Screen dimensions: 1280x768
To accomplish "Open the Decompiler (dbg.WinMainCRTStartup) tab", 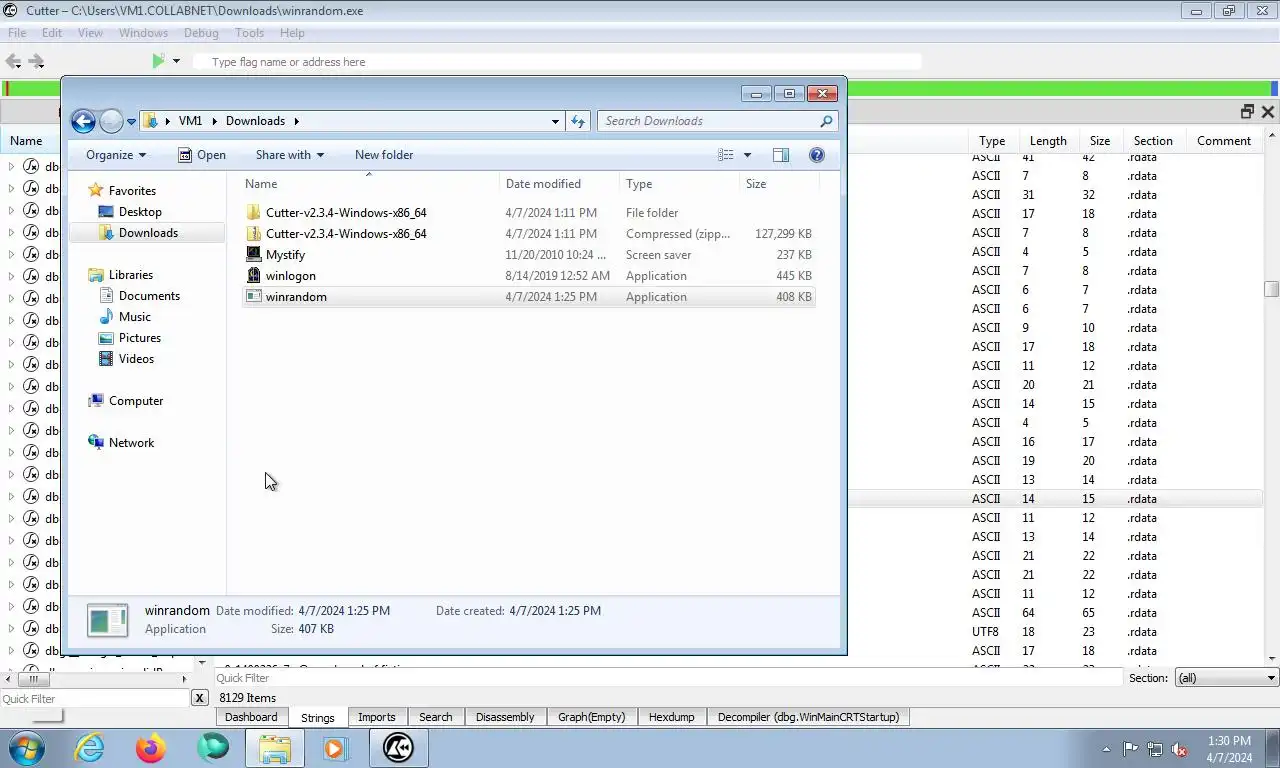I will 808,717.
